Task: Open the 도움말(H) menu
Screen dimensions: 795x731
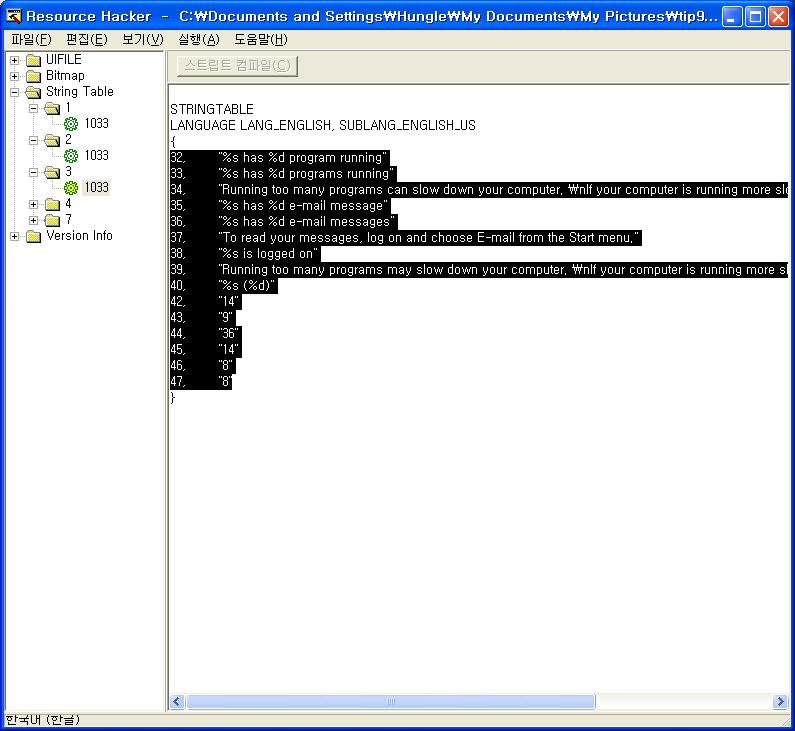Action: point(260,39)
